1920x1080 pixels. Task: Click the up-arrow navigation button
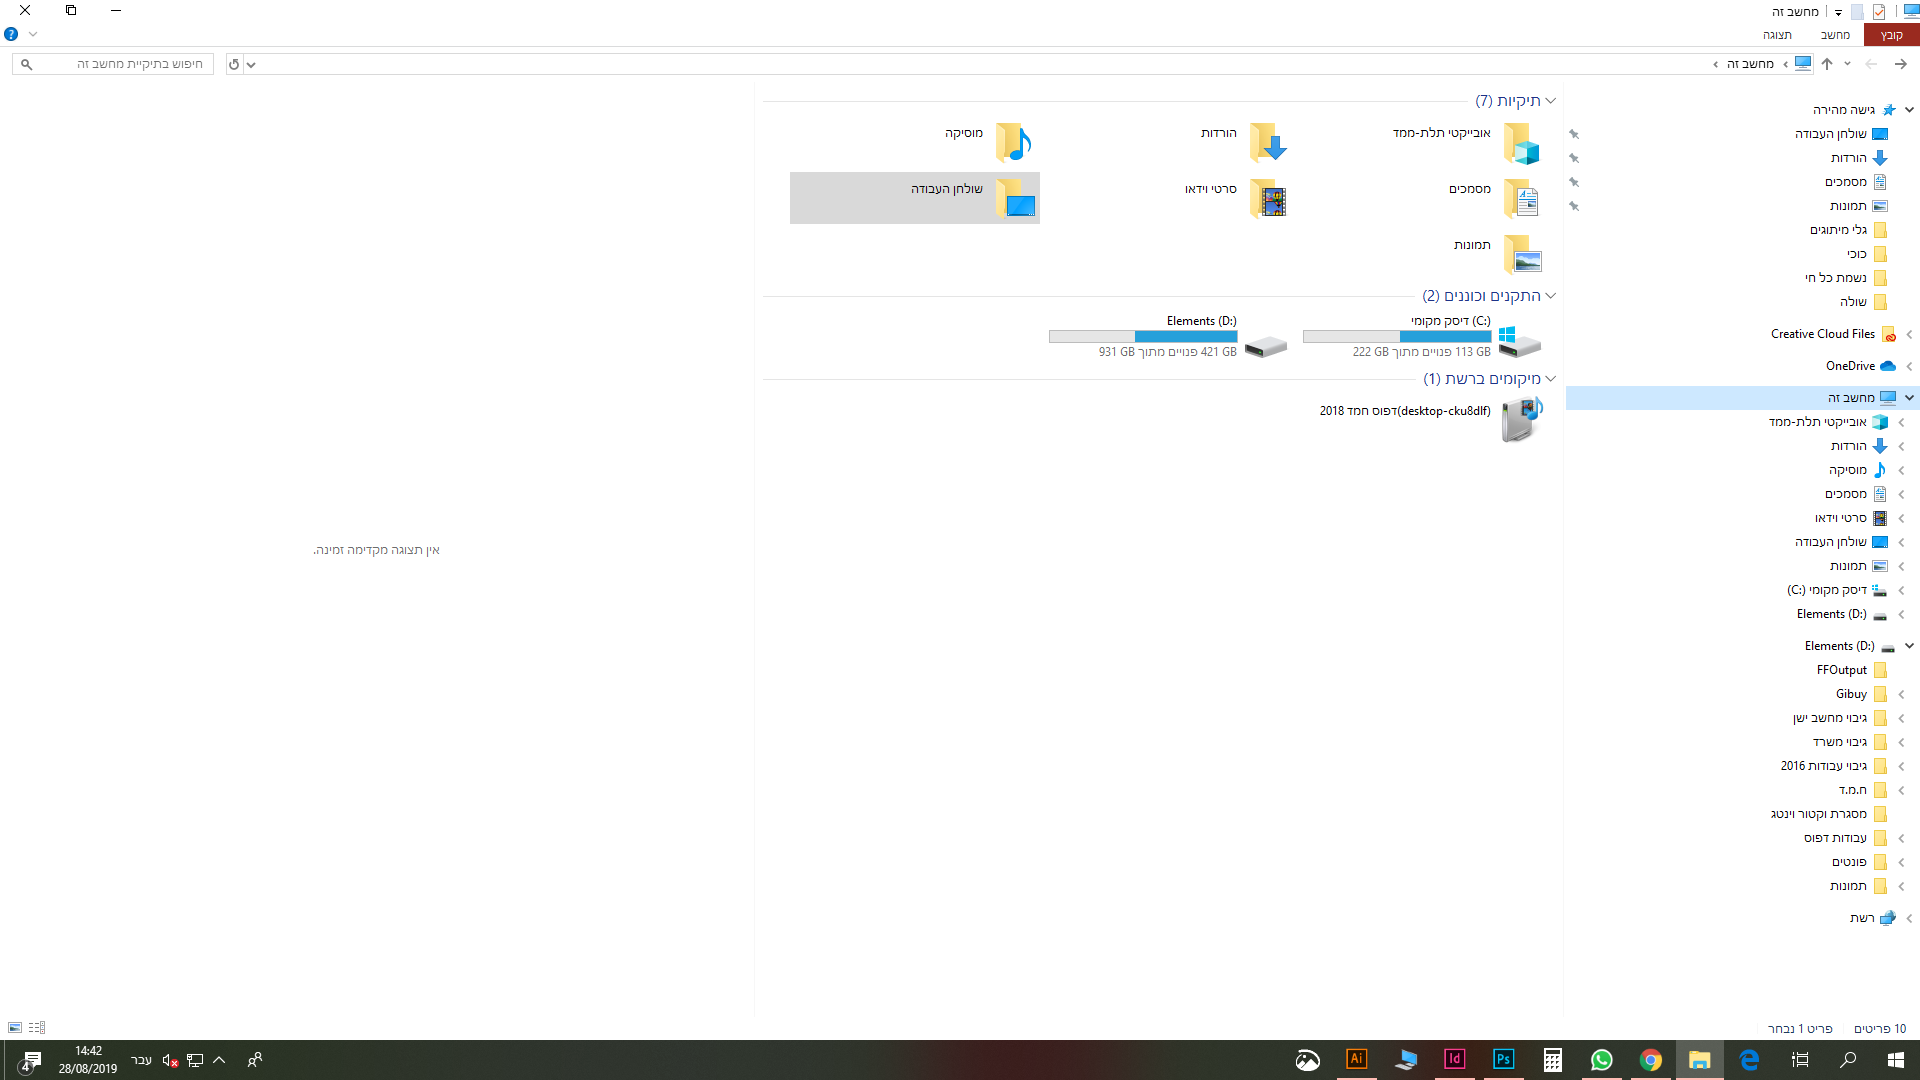(1827, 64)
